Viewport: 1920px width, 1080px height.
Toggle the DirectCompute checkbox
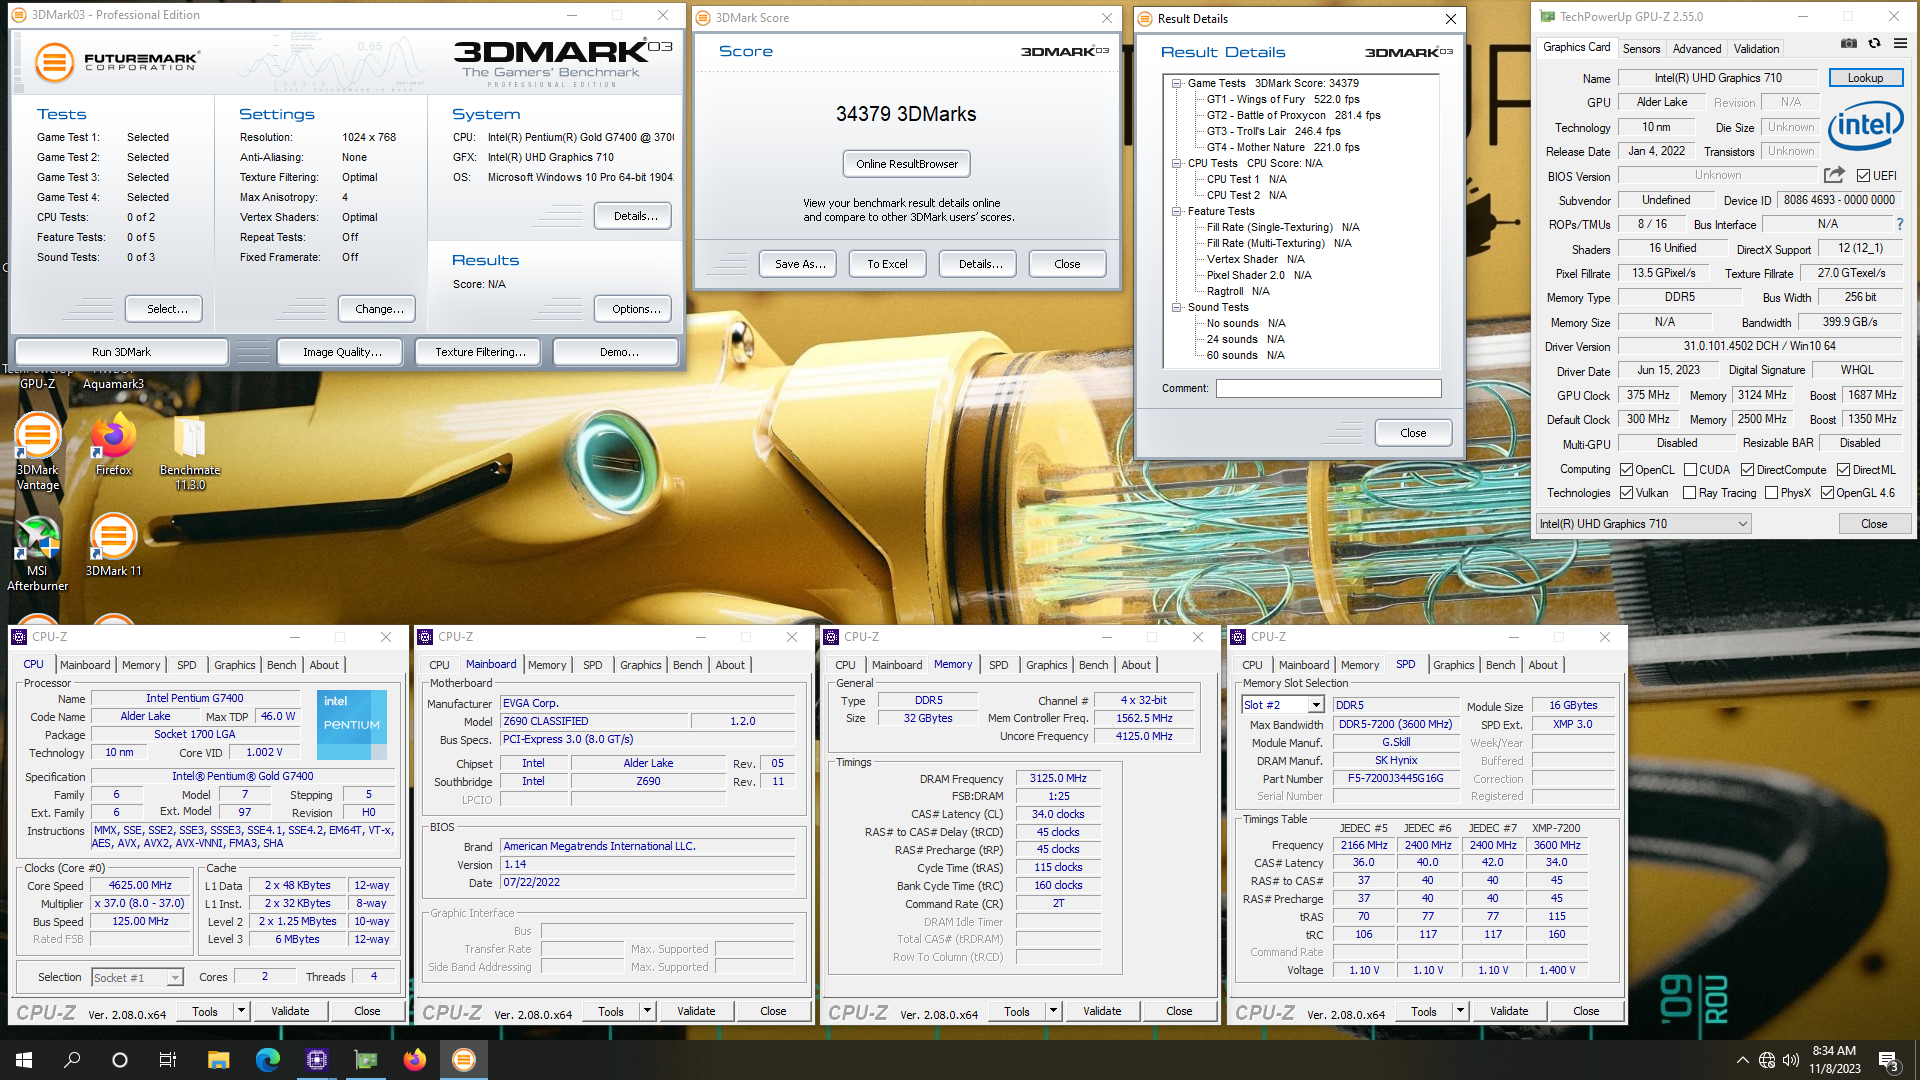[1747, 470]
